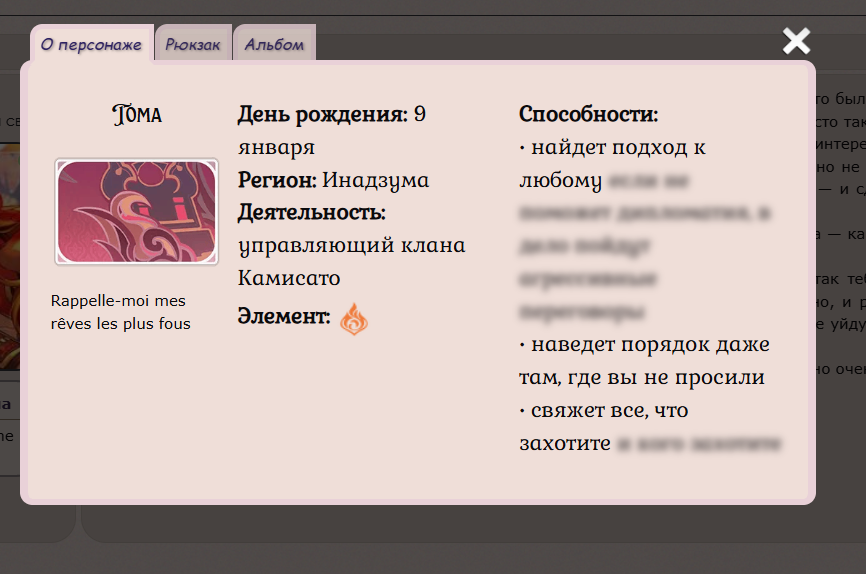Image resolution: width=866 pixels, height=574 pixels.
Task: Click the «Деятельность:» label
Action: pos(311,213)
